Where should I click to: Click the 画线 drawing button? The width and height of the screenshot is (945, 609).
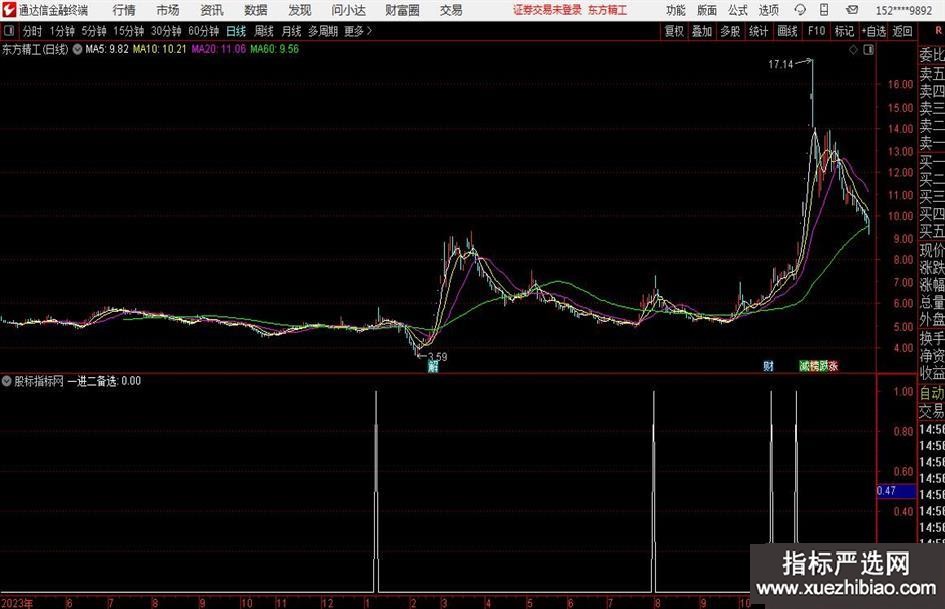(787, 31)
